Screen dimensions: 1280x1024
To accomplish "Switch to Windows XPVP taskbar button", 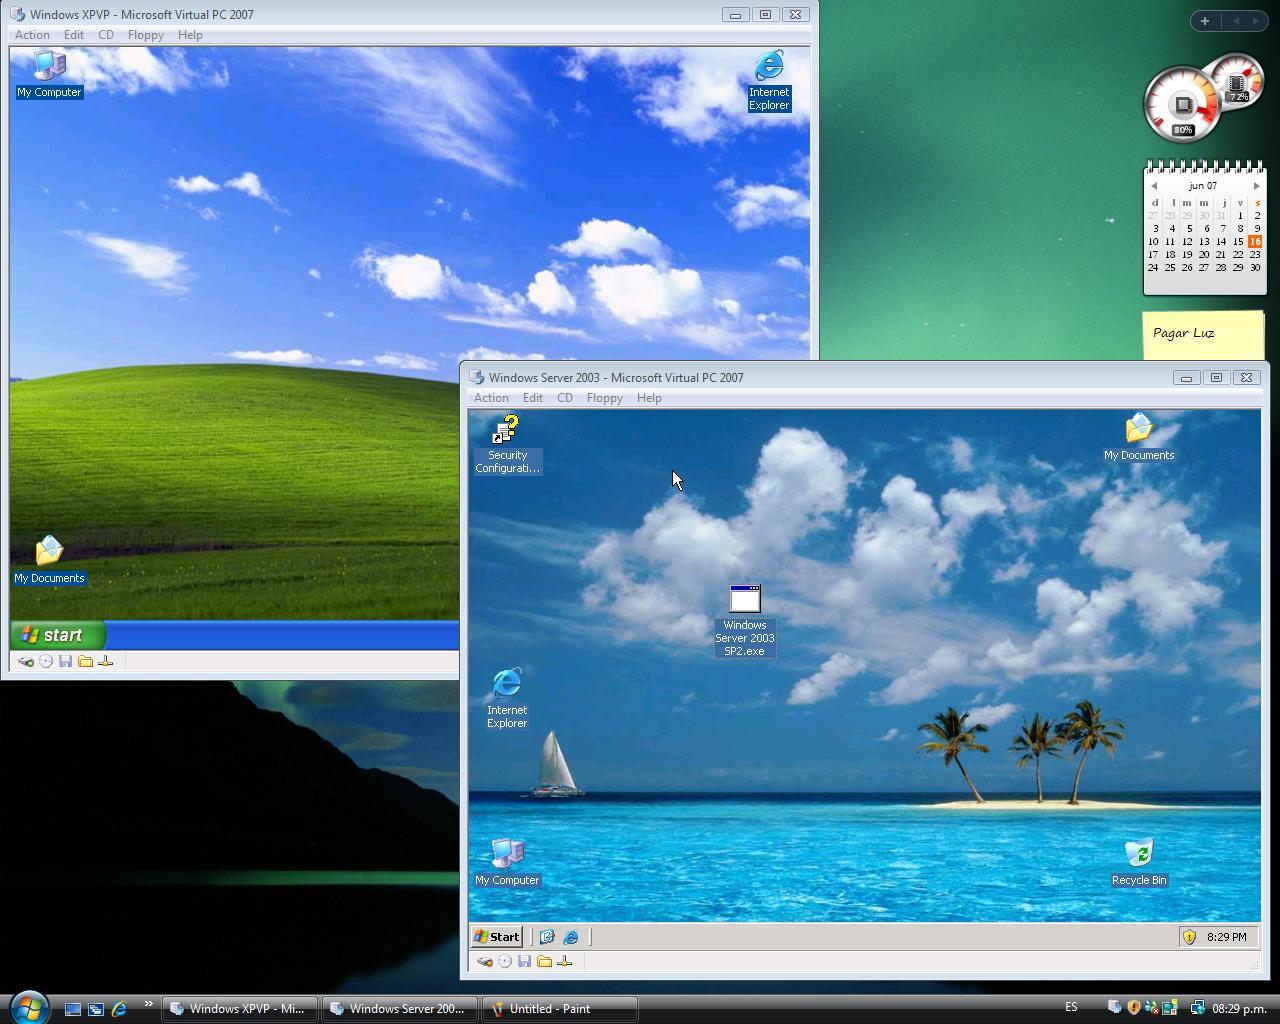I will coord(240,1009).
